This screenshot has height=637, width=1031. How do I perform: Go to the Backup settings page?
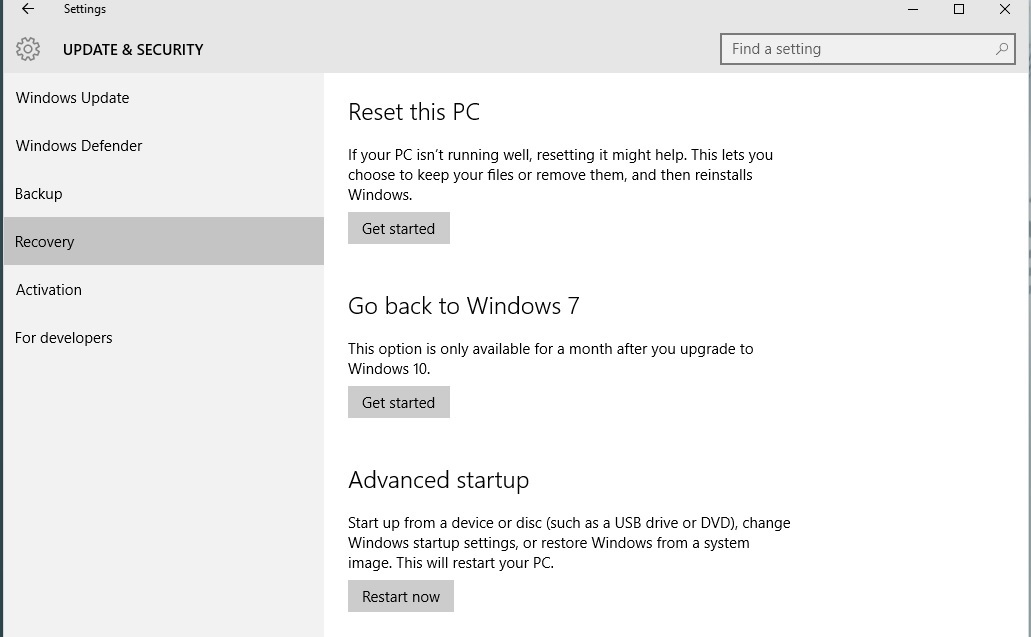pos(39,194)
